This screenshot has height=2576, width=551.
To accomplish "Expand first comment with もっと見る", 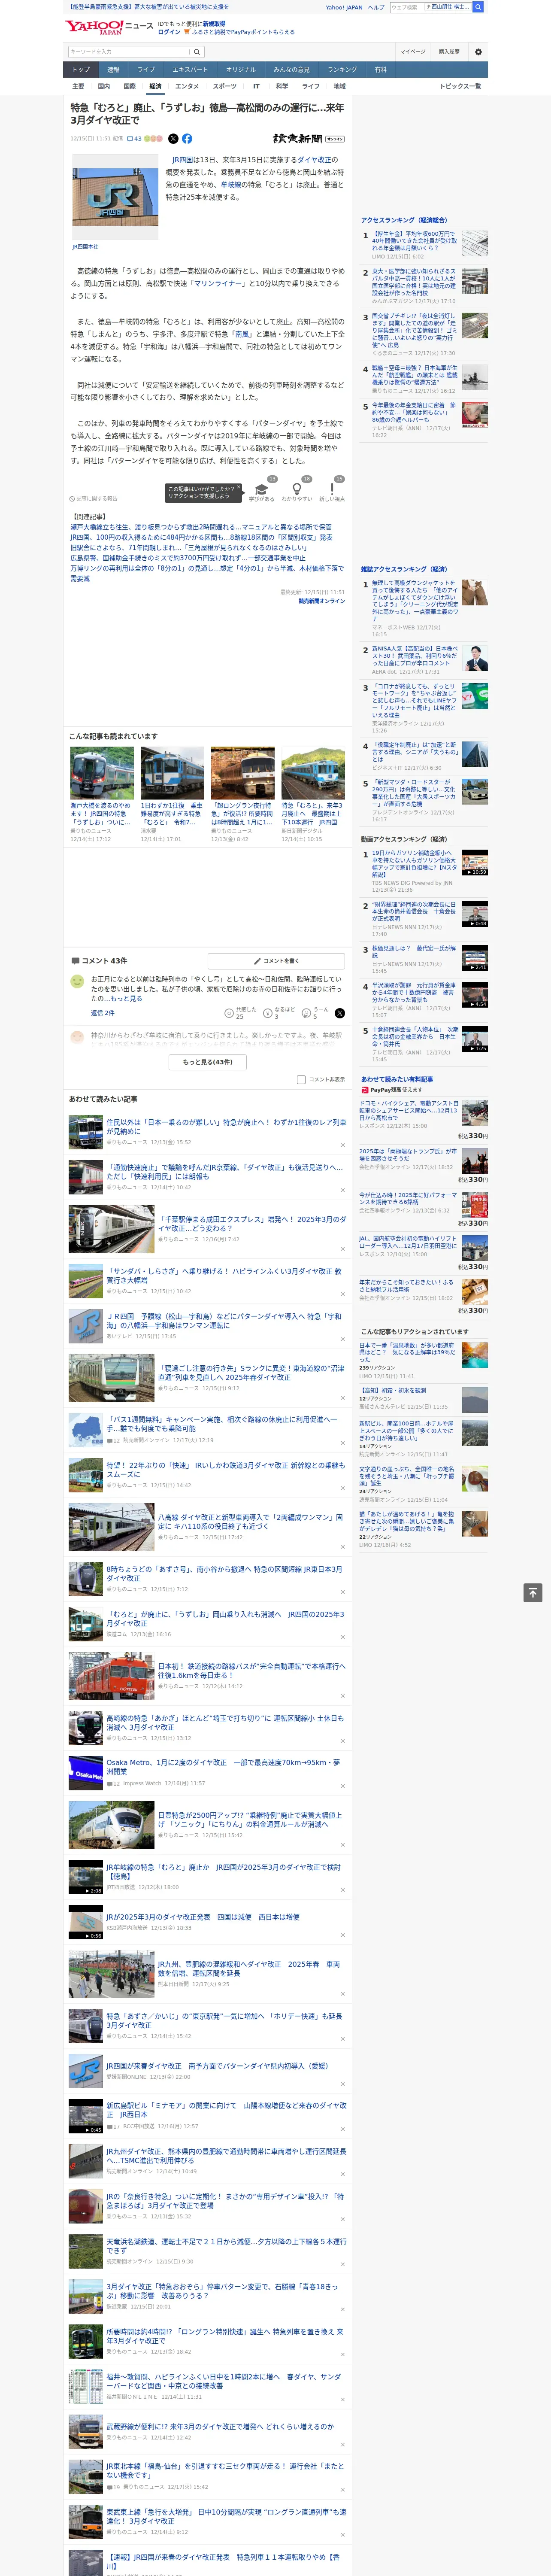I will tap(126, 998).
